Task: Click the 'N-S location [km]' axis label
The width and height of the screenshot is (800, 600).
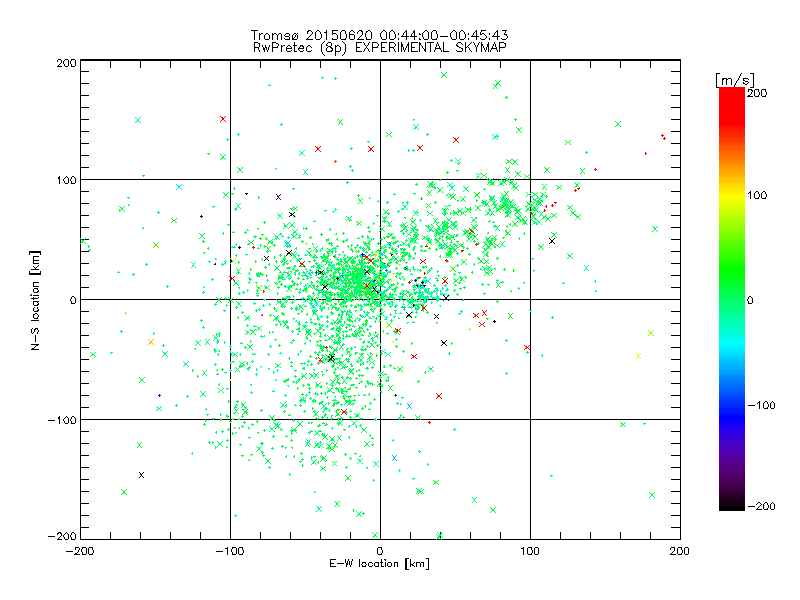Action: click(35, 300)
